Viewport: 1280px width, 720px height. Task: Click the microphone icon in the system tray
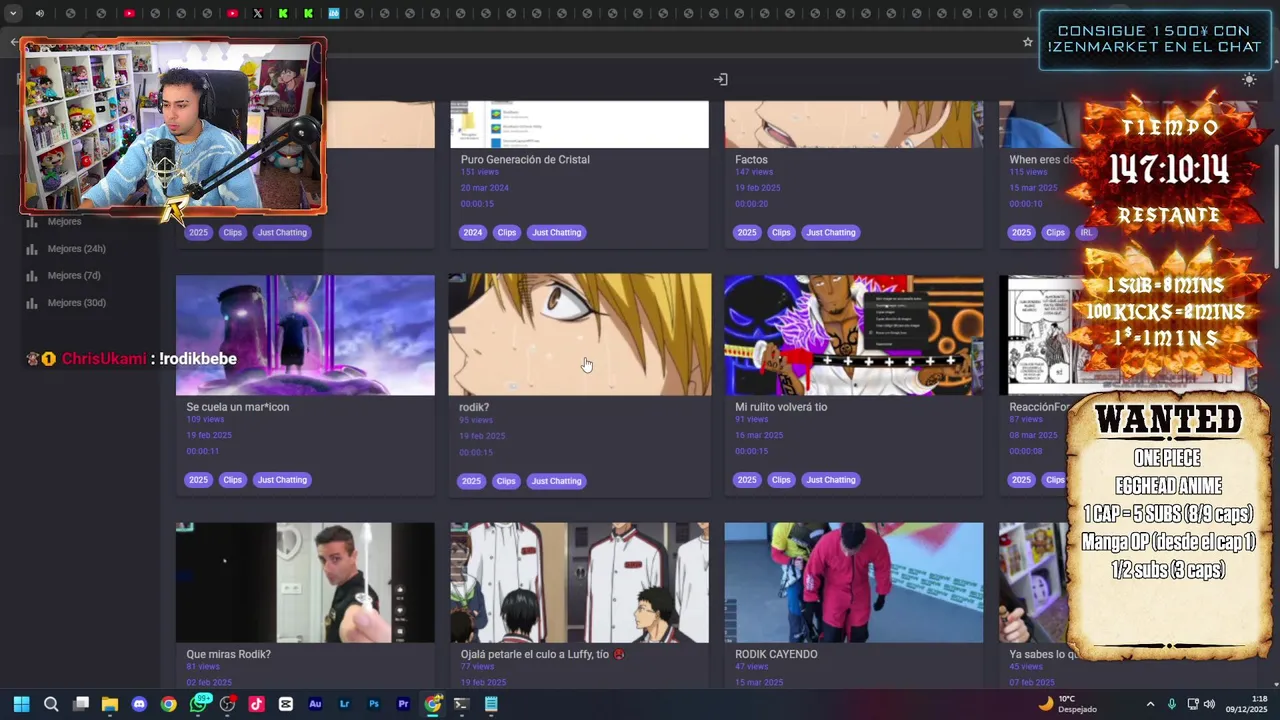(1172, 704)
